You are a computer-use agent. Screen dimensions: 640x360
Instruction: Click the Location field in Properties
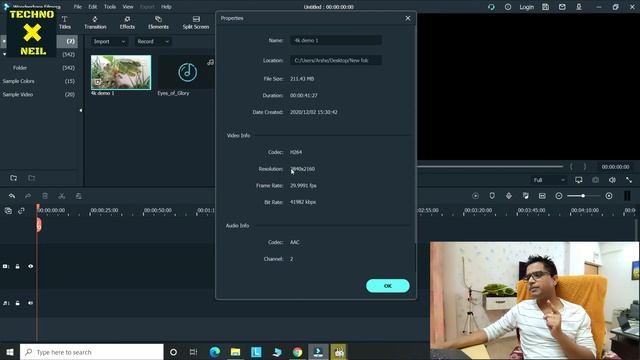click(336, 60)
